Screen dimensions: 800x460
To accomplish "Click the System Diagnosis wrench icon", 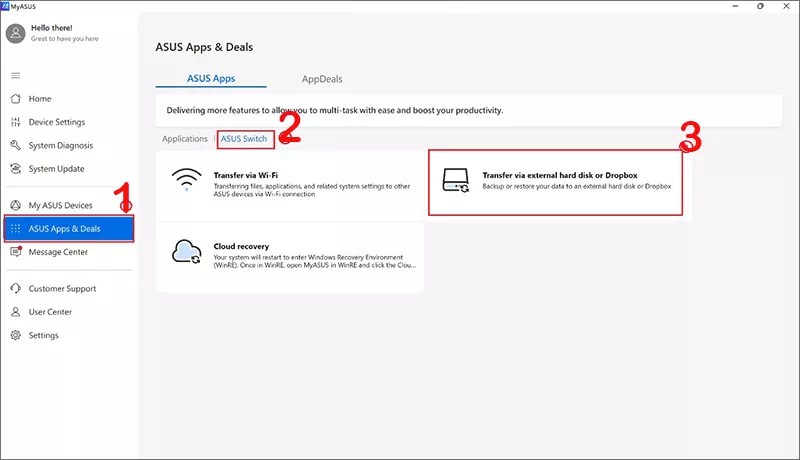I will pyautogui.click(x=16, y=145).
